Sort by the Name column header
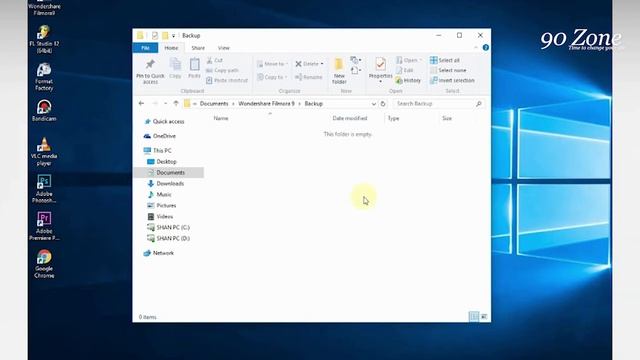The width and height of the screenshot is (640, 360). coord(221,118)
